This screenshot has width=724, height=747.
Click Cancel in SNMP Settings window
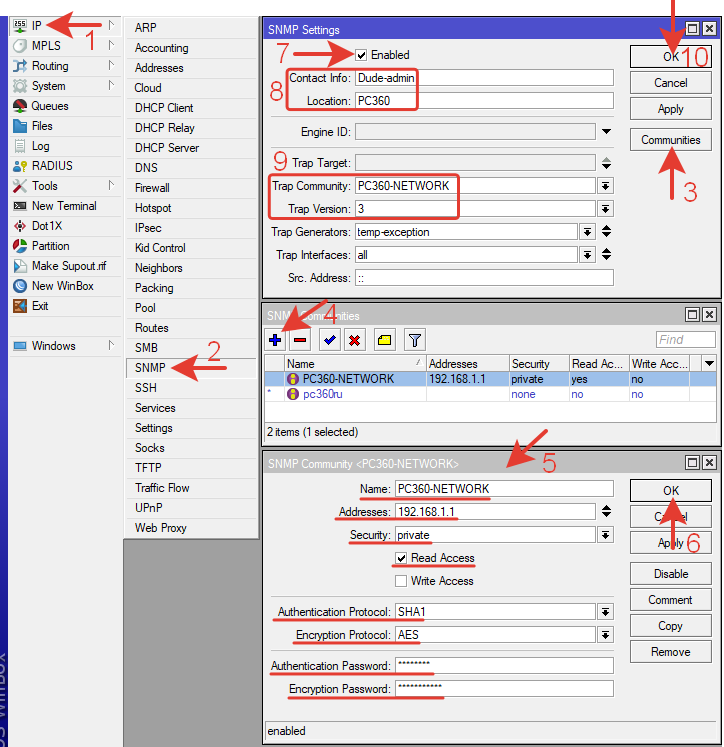point(671,82)
